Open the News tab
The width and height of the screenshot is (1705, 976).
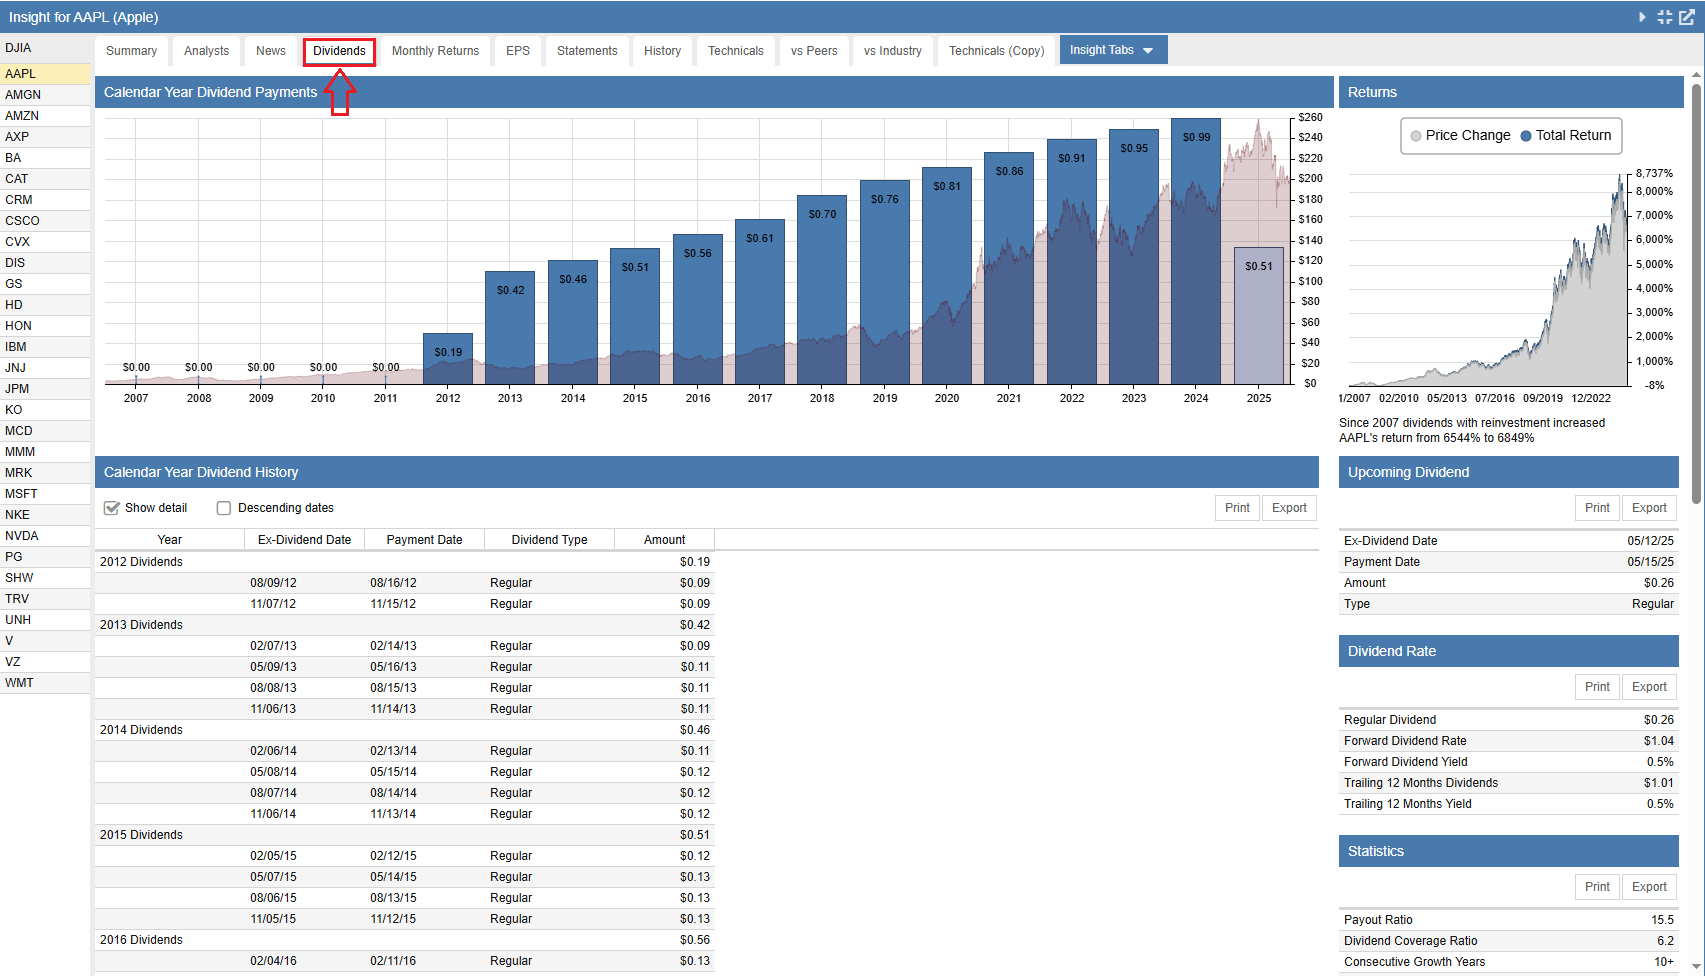coord(270,51)
